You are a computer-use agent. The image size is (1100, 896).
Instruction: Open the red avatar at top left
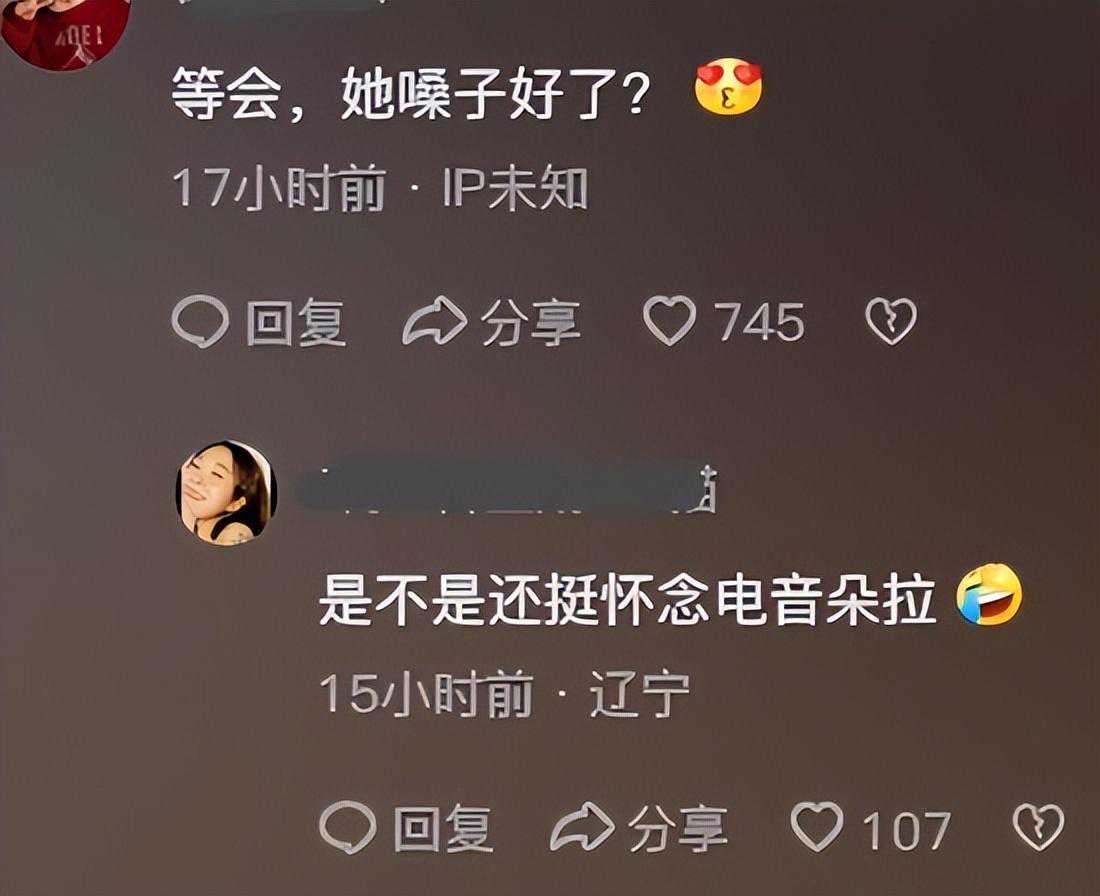click(x=65, y=34)
